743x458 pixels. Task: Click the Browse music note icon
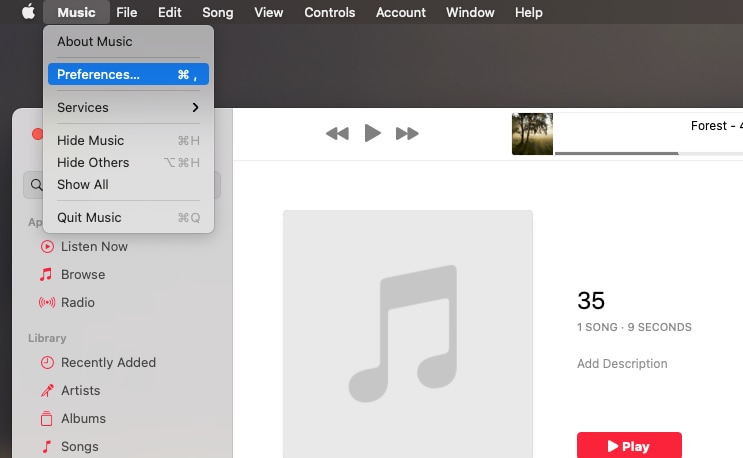[x=46, y=274]
